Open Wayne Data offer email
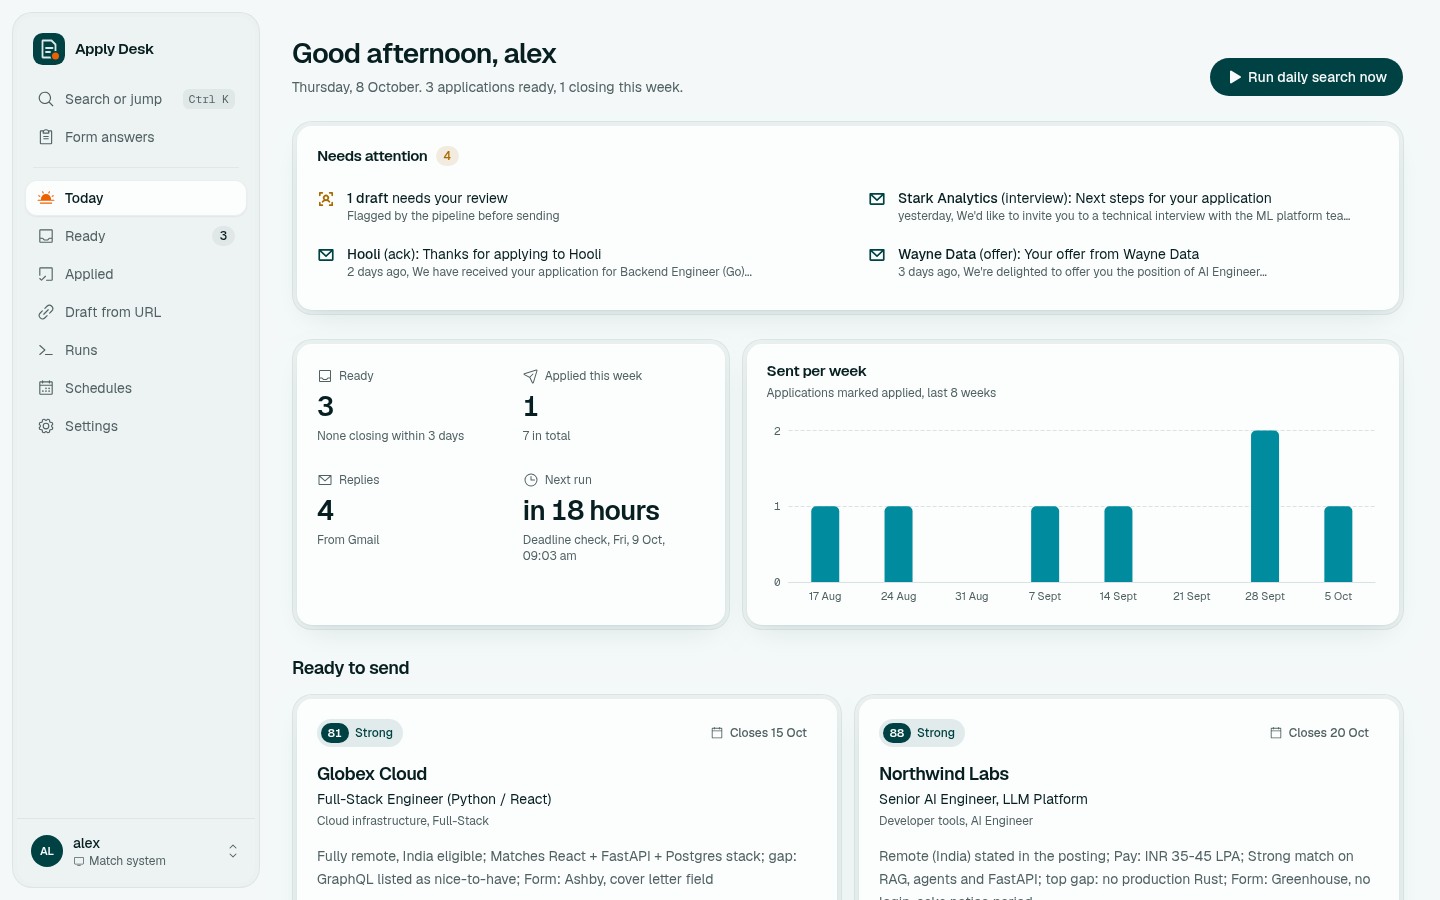 (x=1123, y=262)
